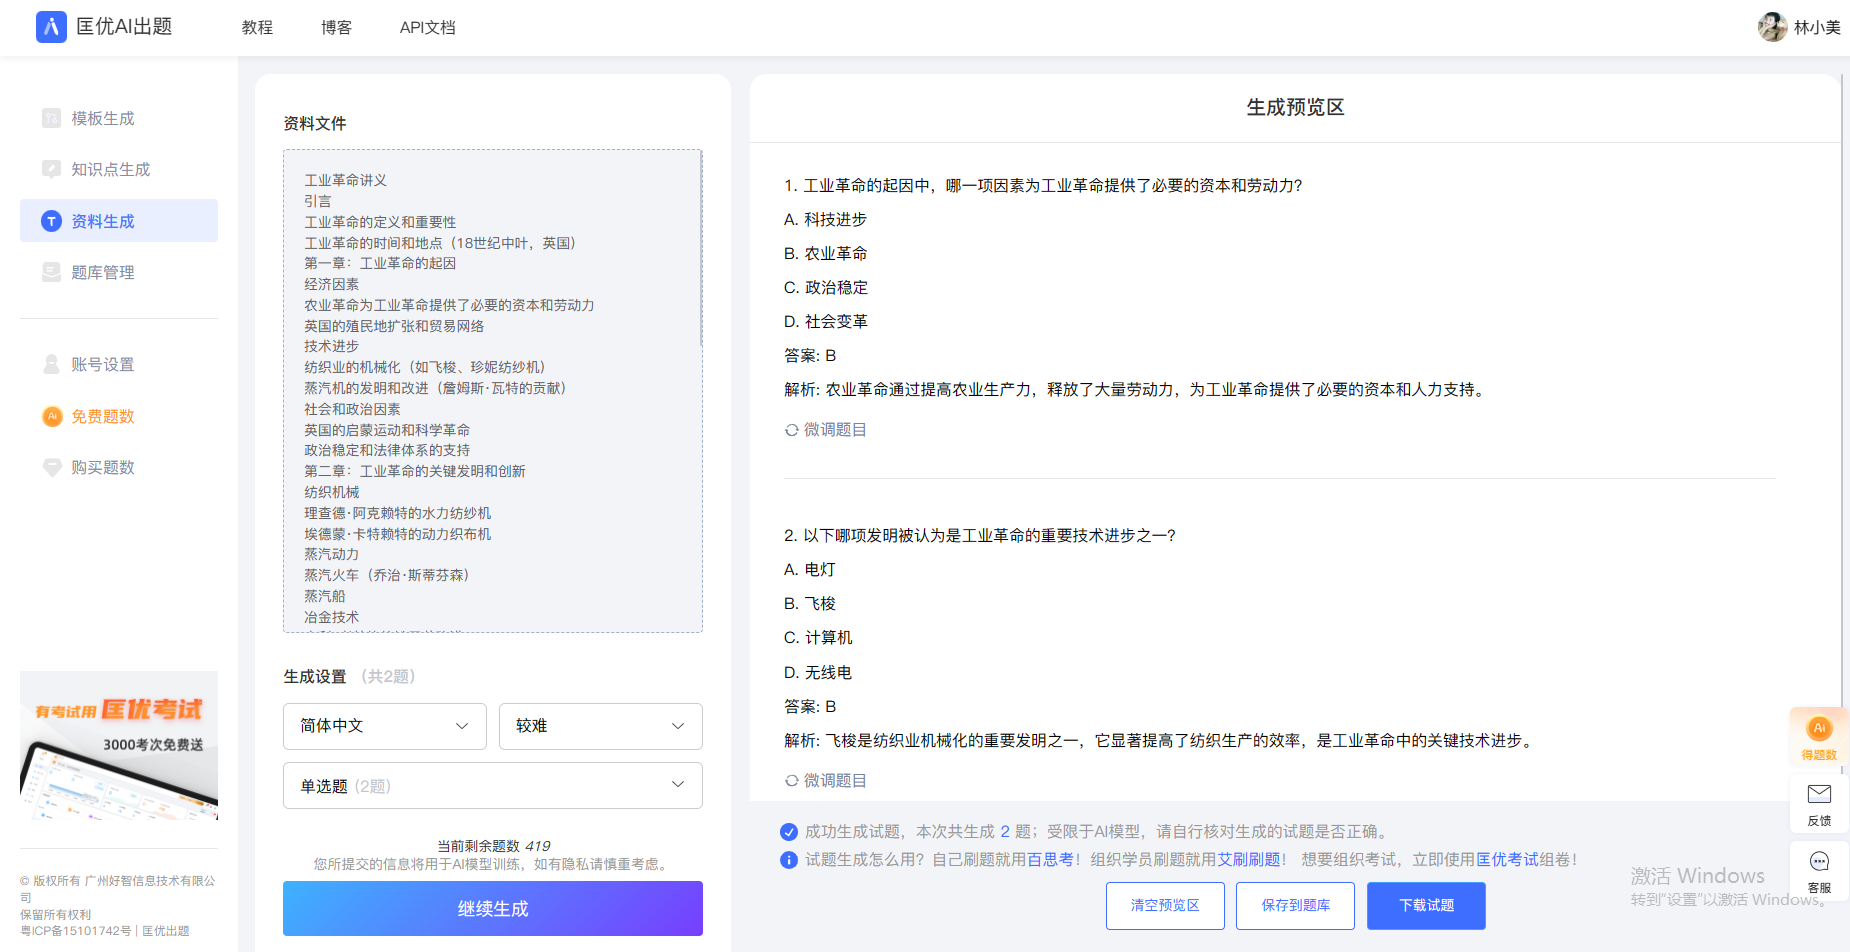The width and height of the screenshot is (1850, 952).
Task: Click the line 蒸汽火车（乔治·斯蒂芬森）
Action: (x=386, y=575)
